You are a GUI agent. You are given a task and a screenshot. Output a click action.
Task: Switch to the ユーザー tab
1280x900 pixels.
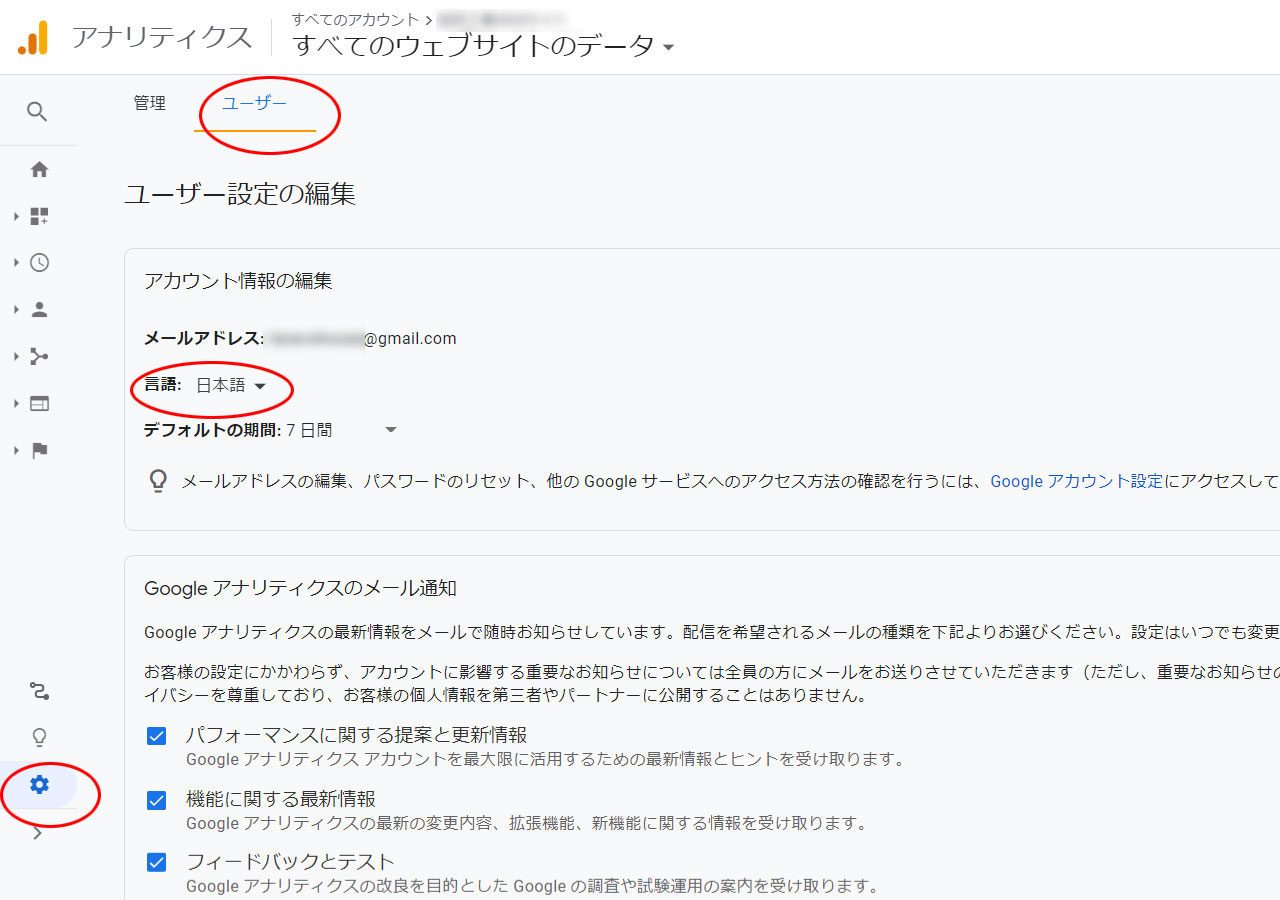(x=255, y=103)
